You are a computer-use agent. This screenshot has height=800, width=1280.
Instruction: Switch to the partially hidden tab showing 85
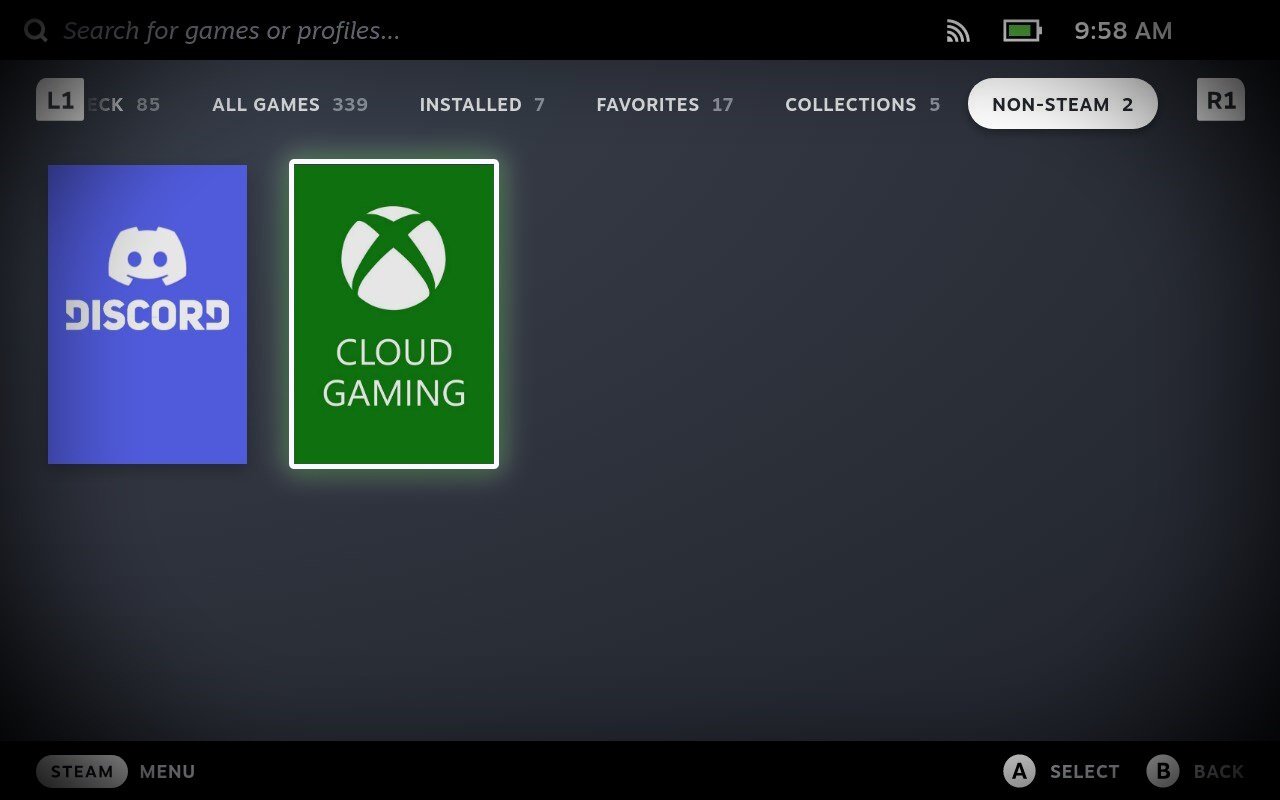point(125,105)
